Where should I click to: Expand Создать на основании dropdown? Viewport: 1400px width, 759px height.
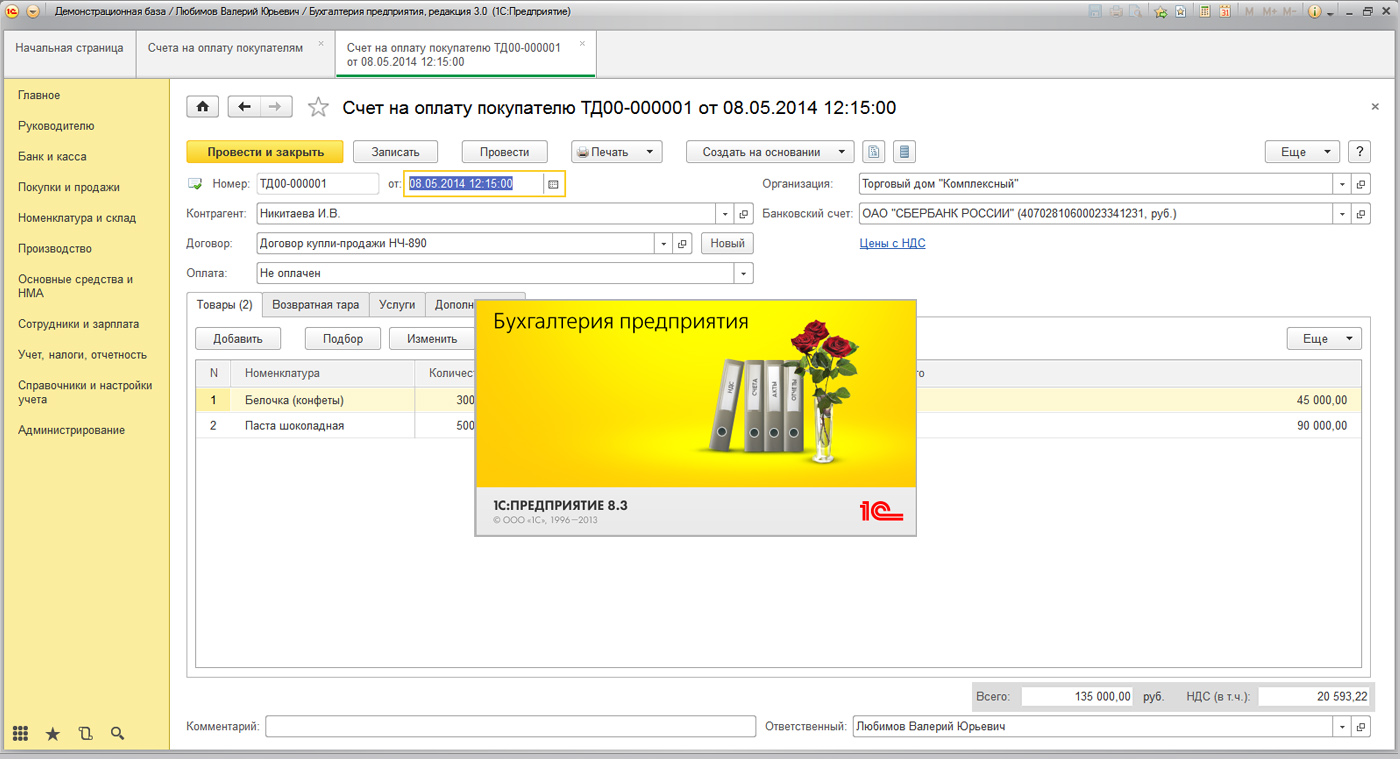click(769, 152)
